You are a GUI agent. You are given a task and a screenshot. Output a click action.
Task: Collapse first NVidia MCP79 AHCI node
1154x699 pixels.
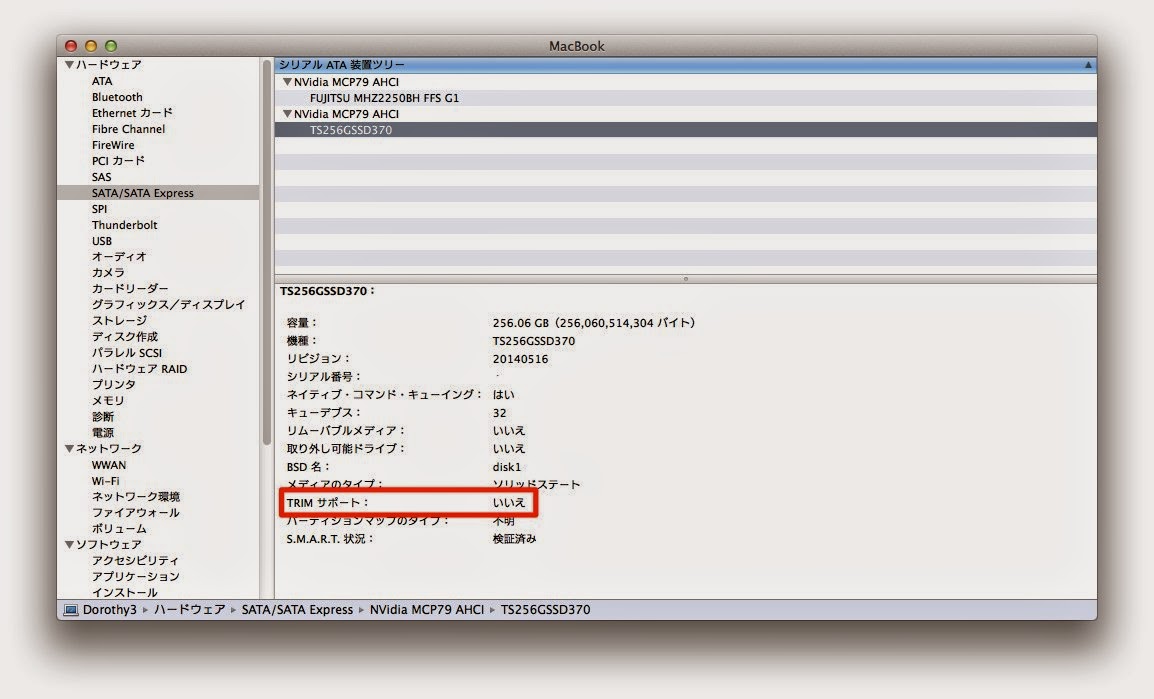point(287,82)
